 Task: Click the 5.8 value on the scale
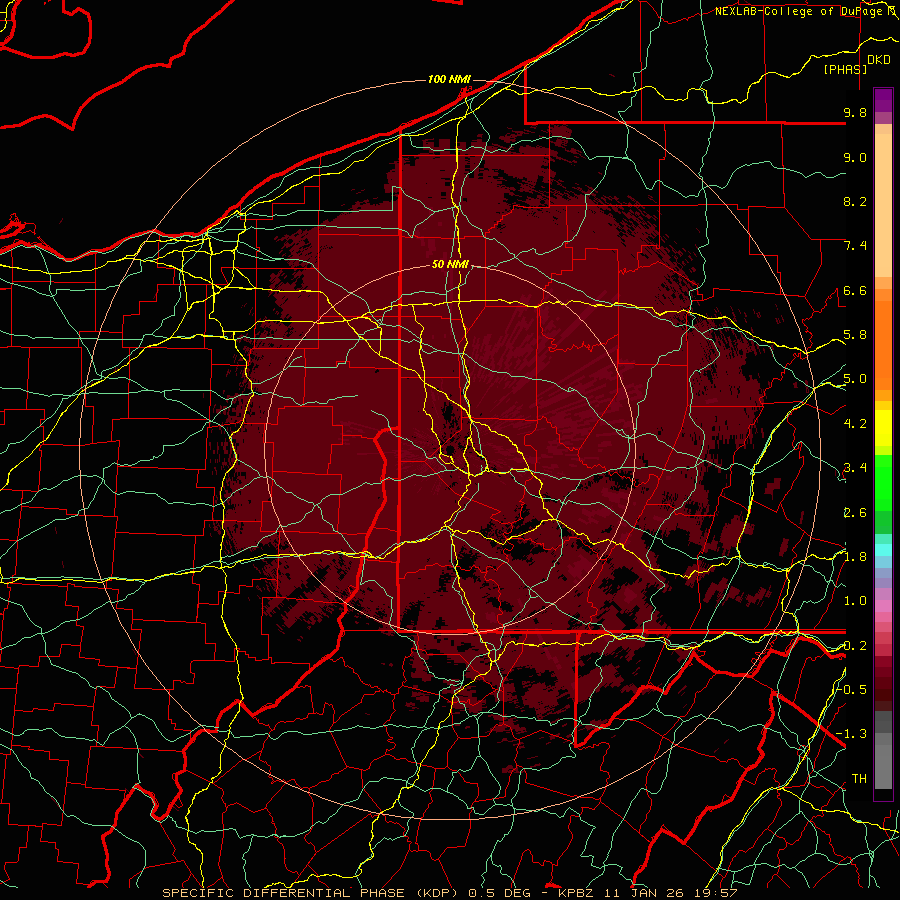(x=855, y=335)
